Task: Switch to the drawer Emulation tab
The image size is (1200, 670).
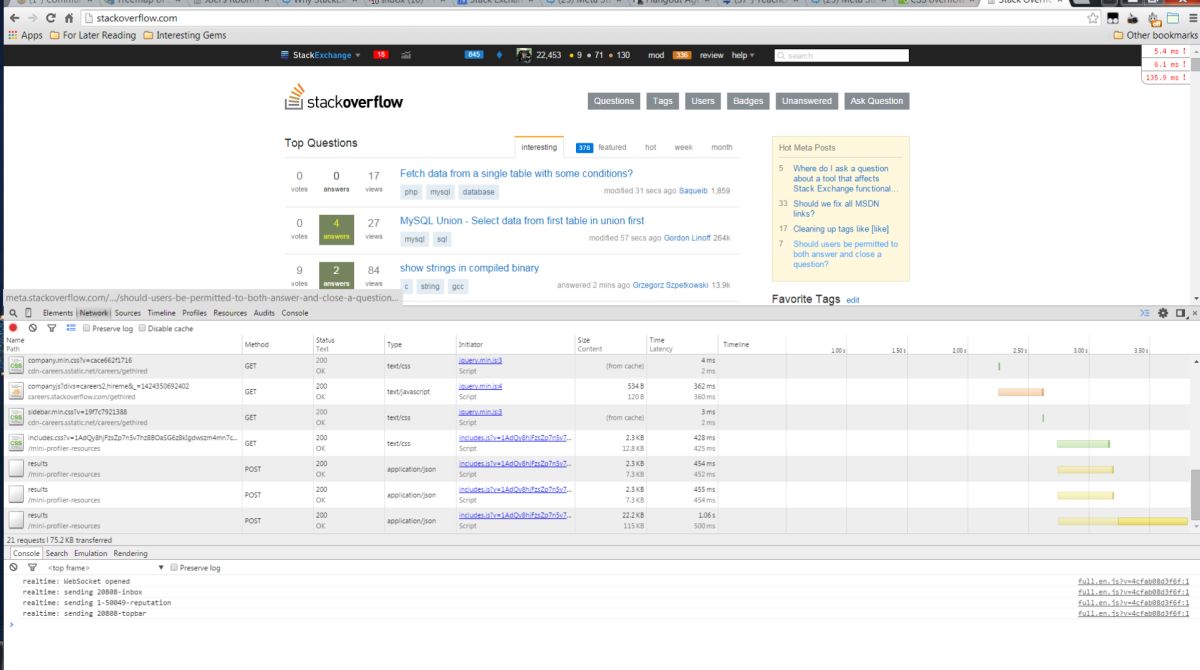Action: click(x=90, y=553)
